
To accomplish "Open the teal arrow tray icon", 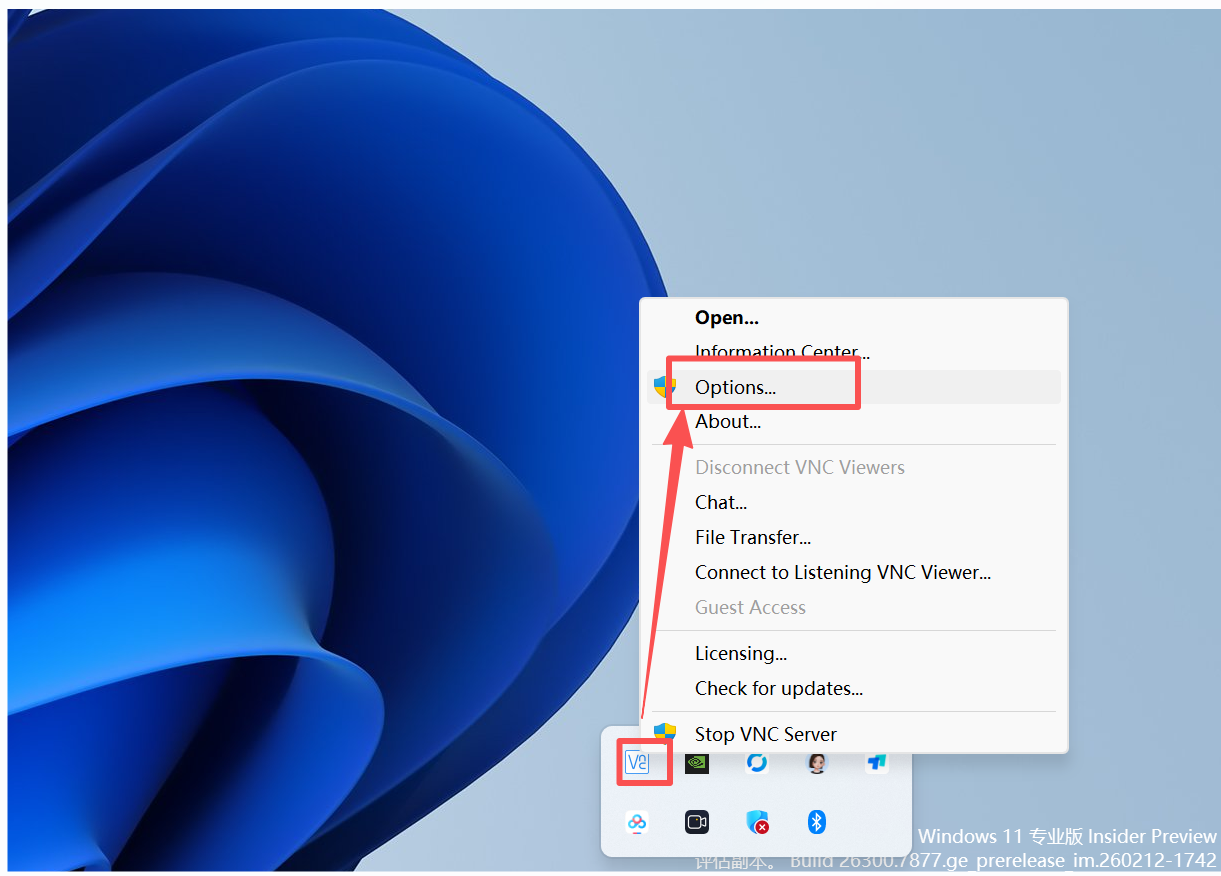I will click(x=877, y=763).
